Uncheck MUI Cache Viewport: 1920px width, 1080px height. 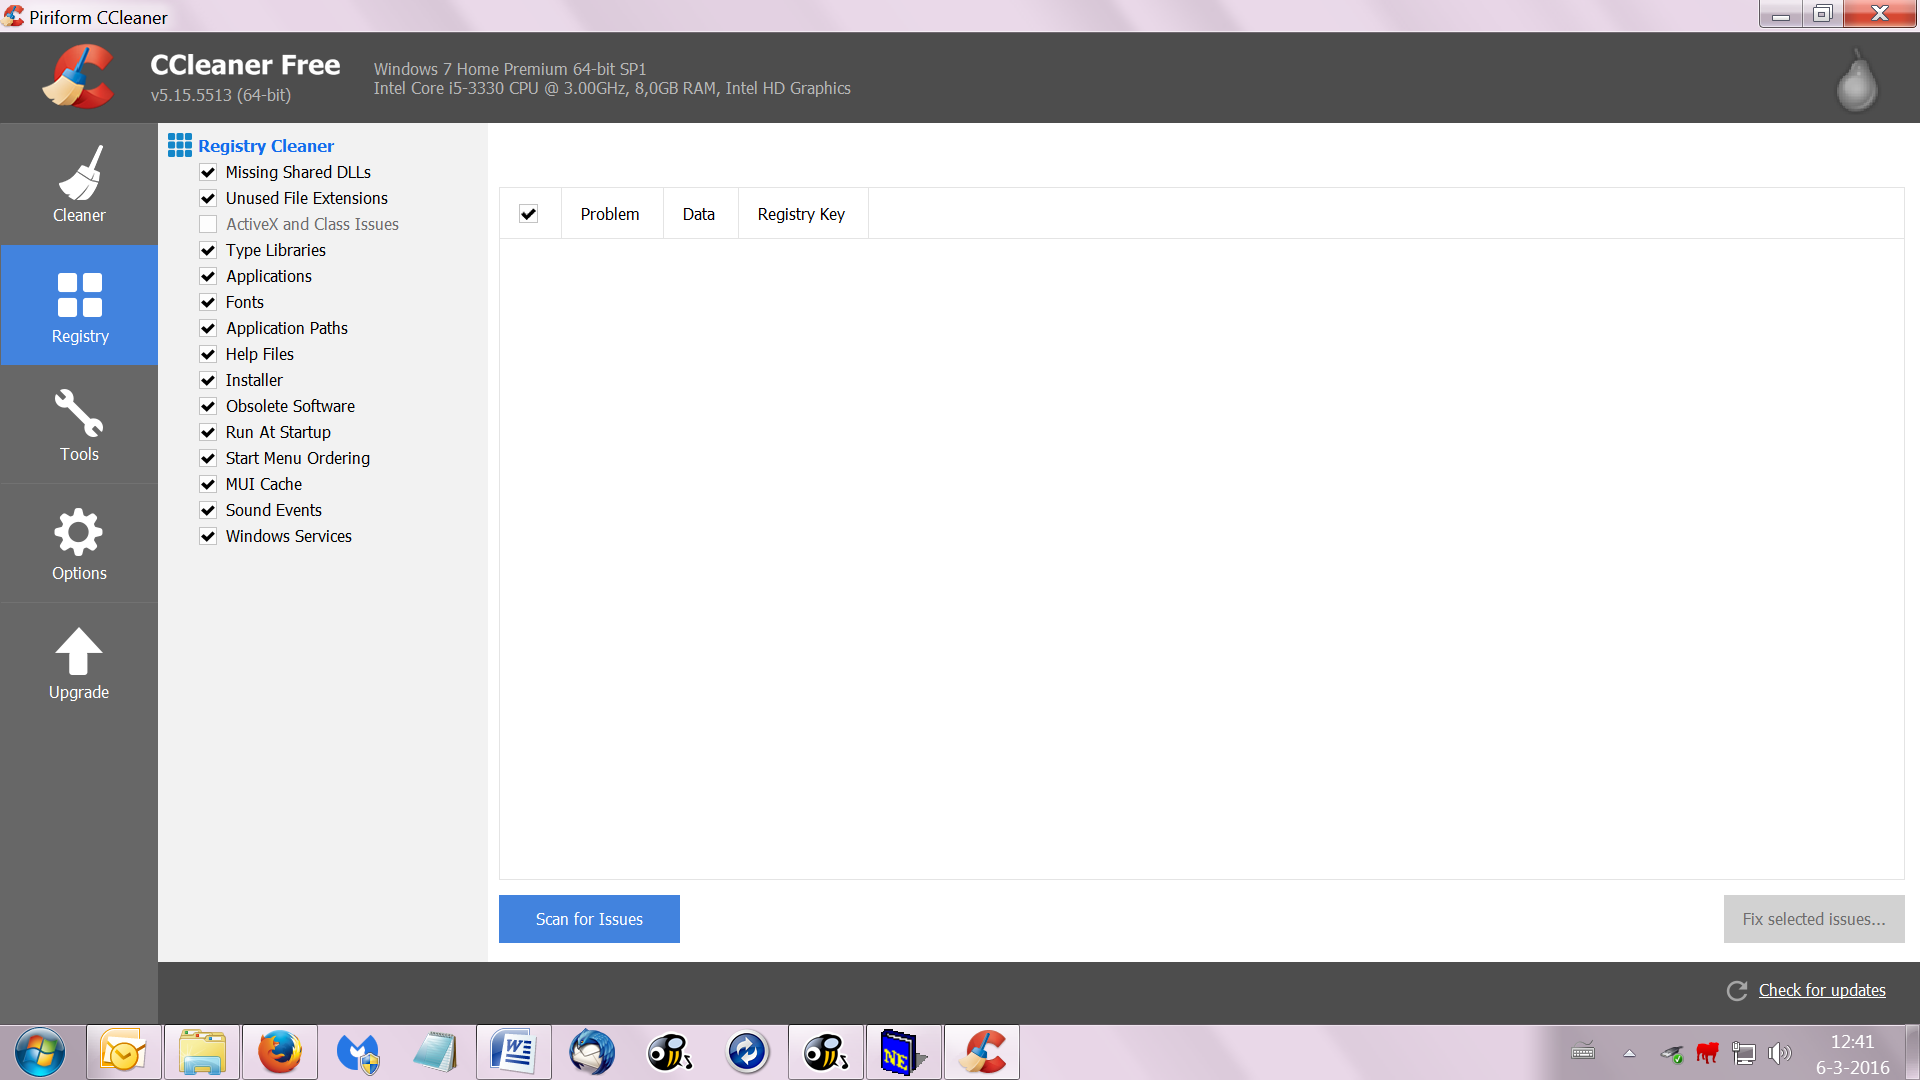pos(208,484)
